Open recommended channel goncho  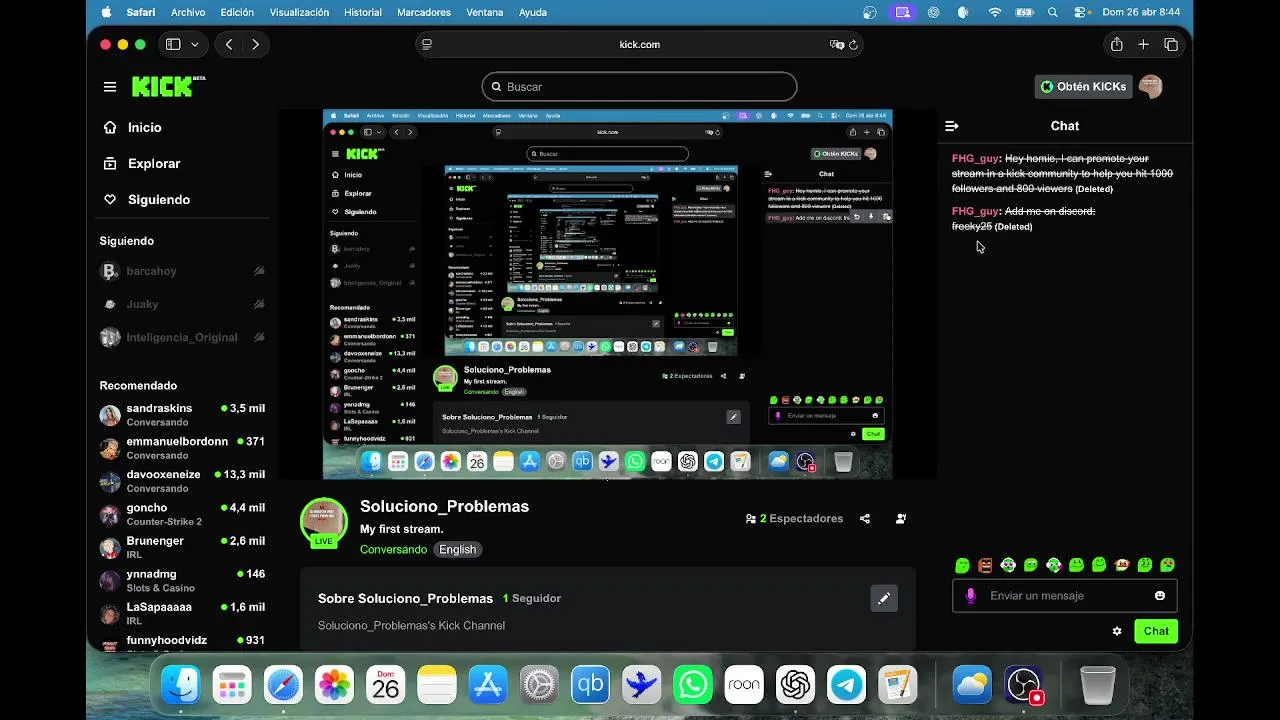point(182,514)
